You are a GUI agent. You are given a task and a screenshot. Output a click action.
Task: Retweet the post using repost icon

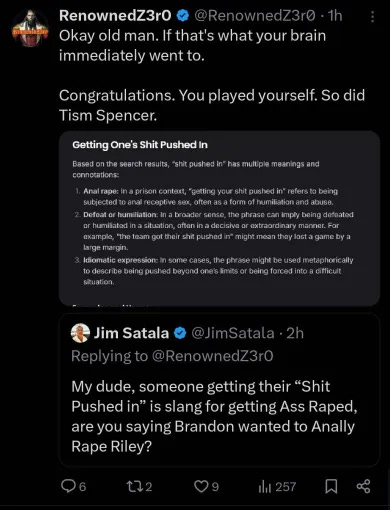tap(134, 486)
